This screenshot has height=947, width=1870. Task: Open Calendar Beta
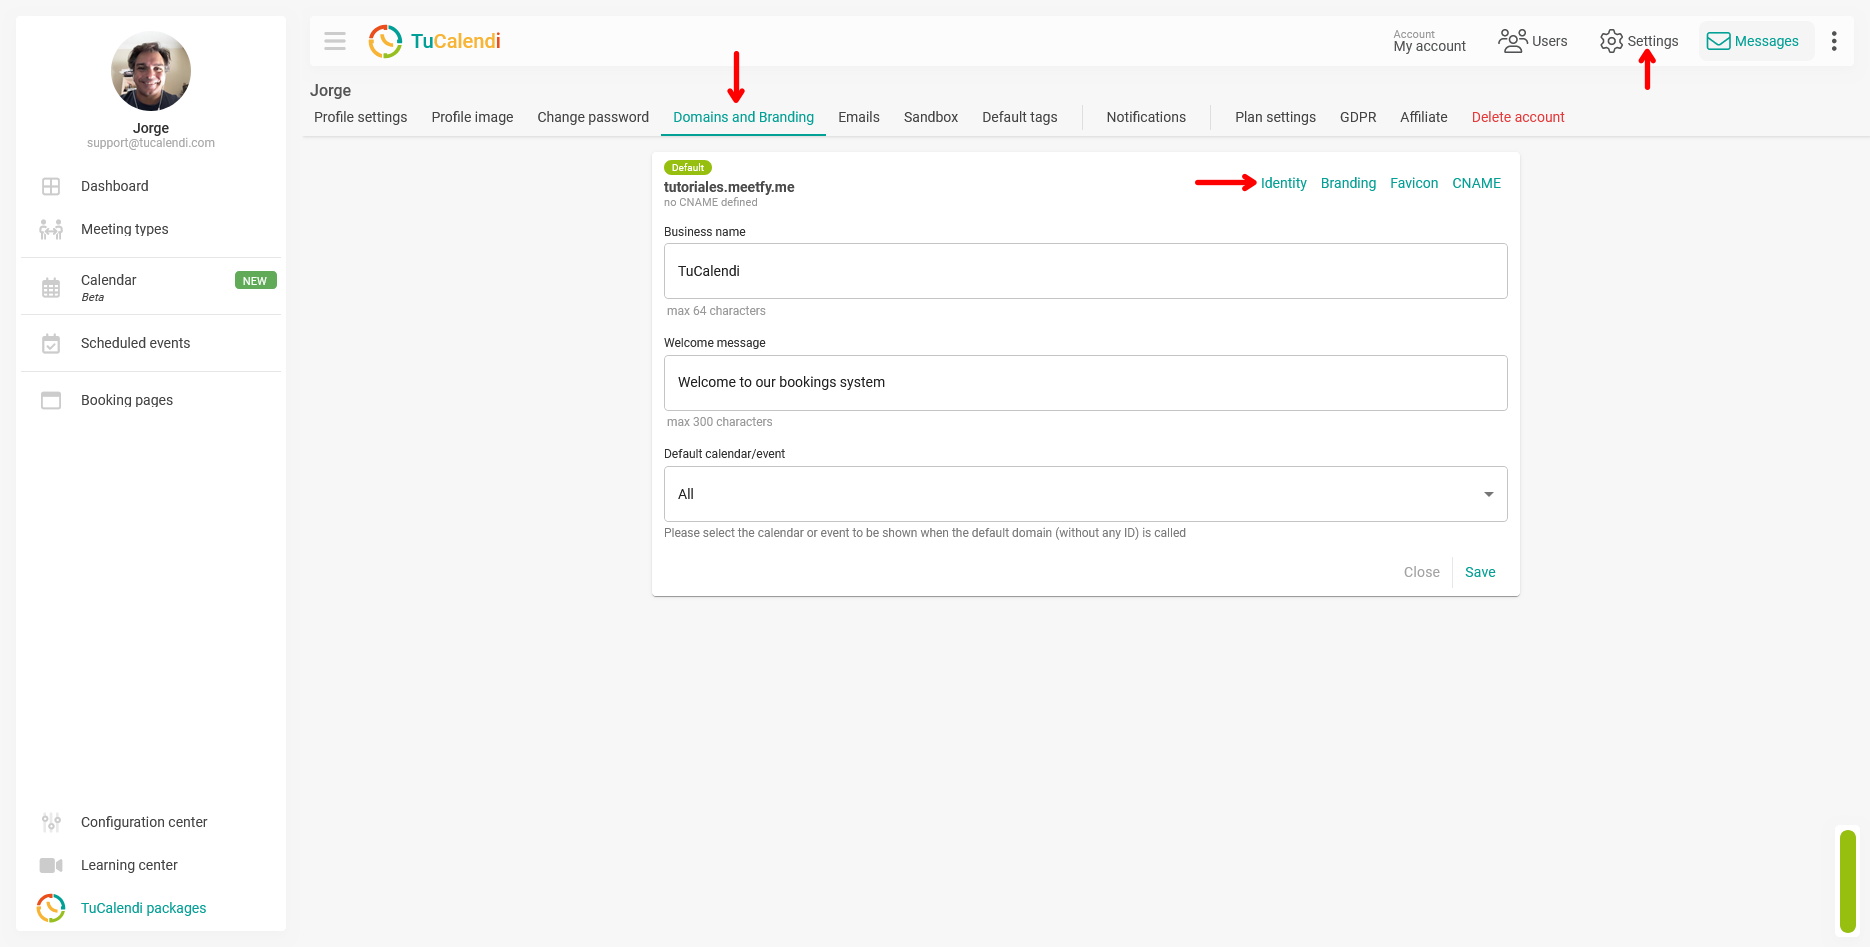[x=108, y=287]
